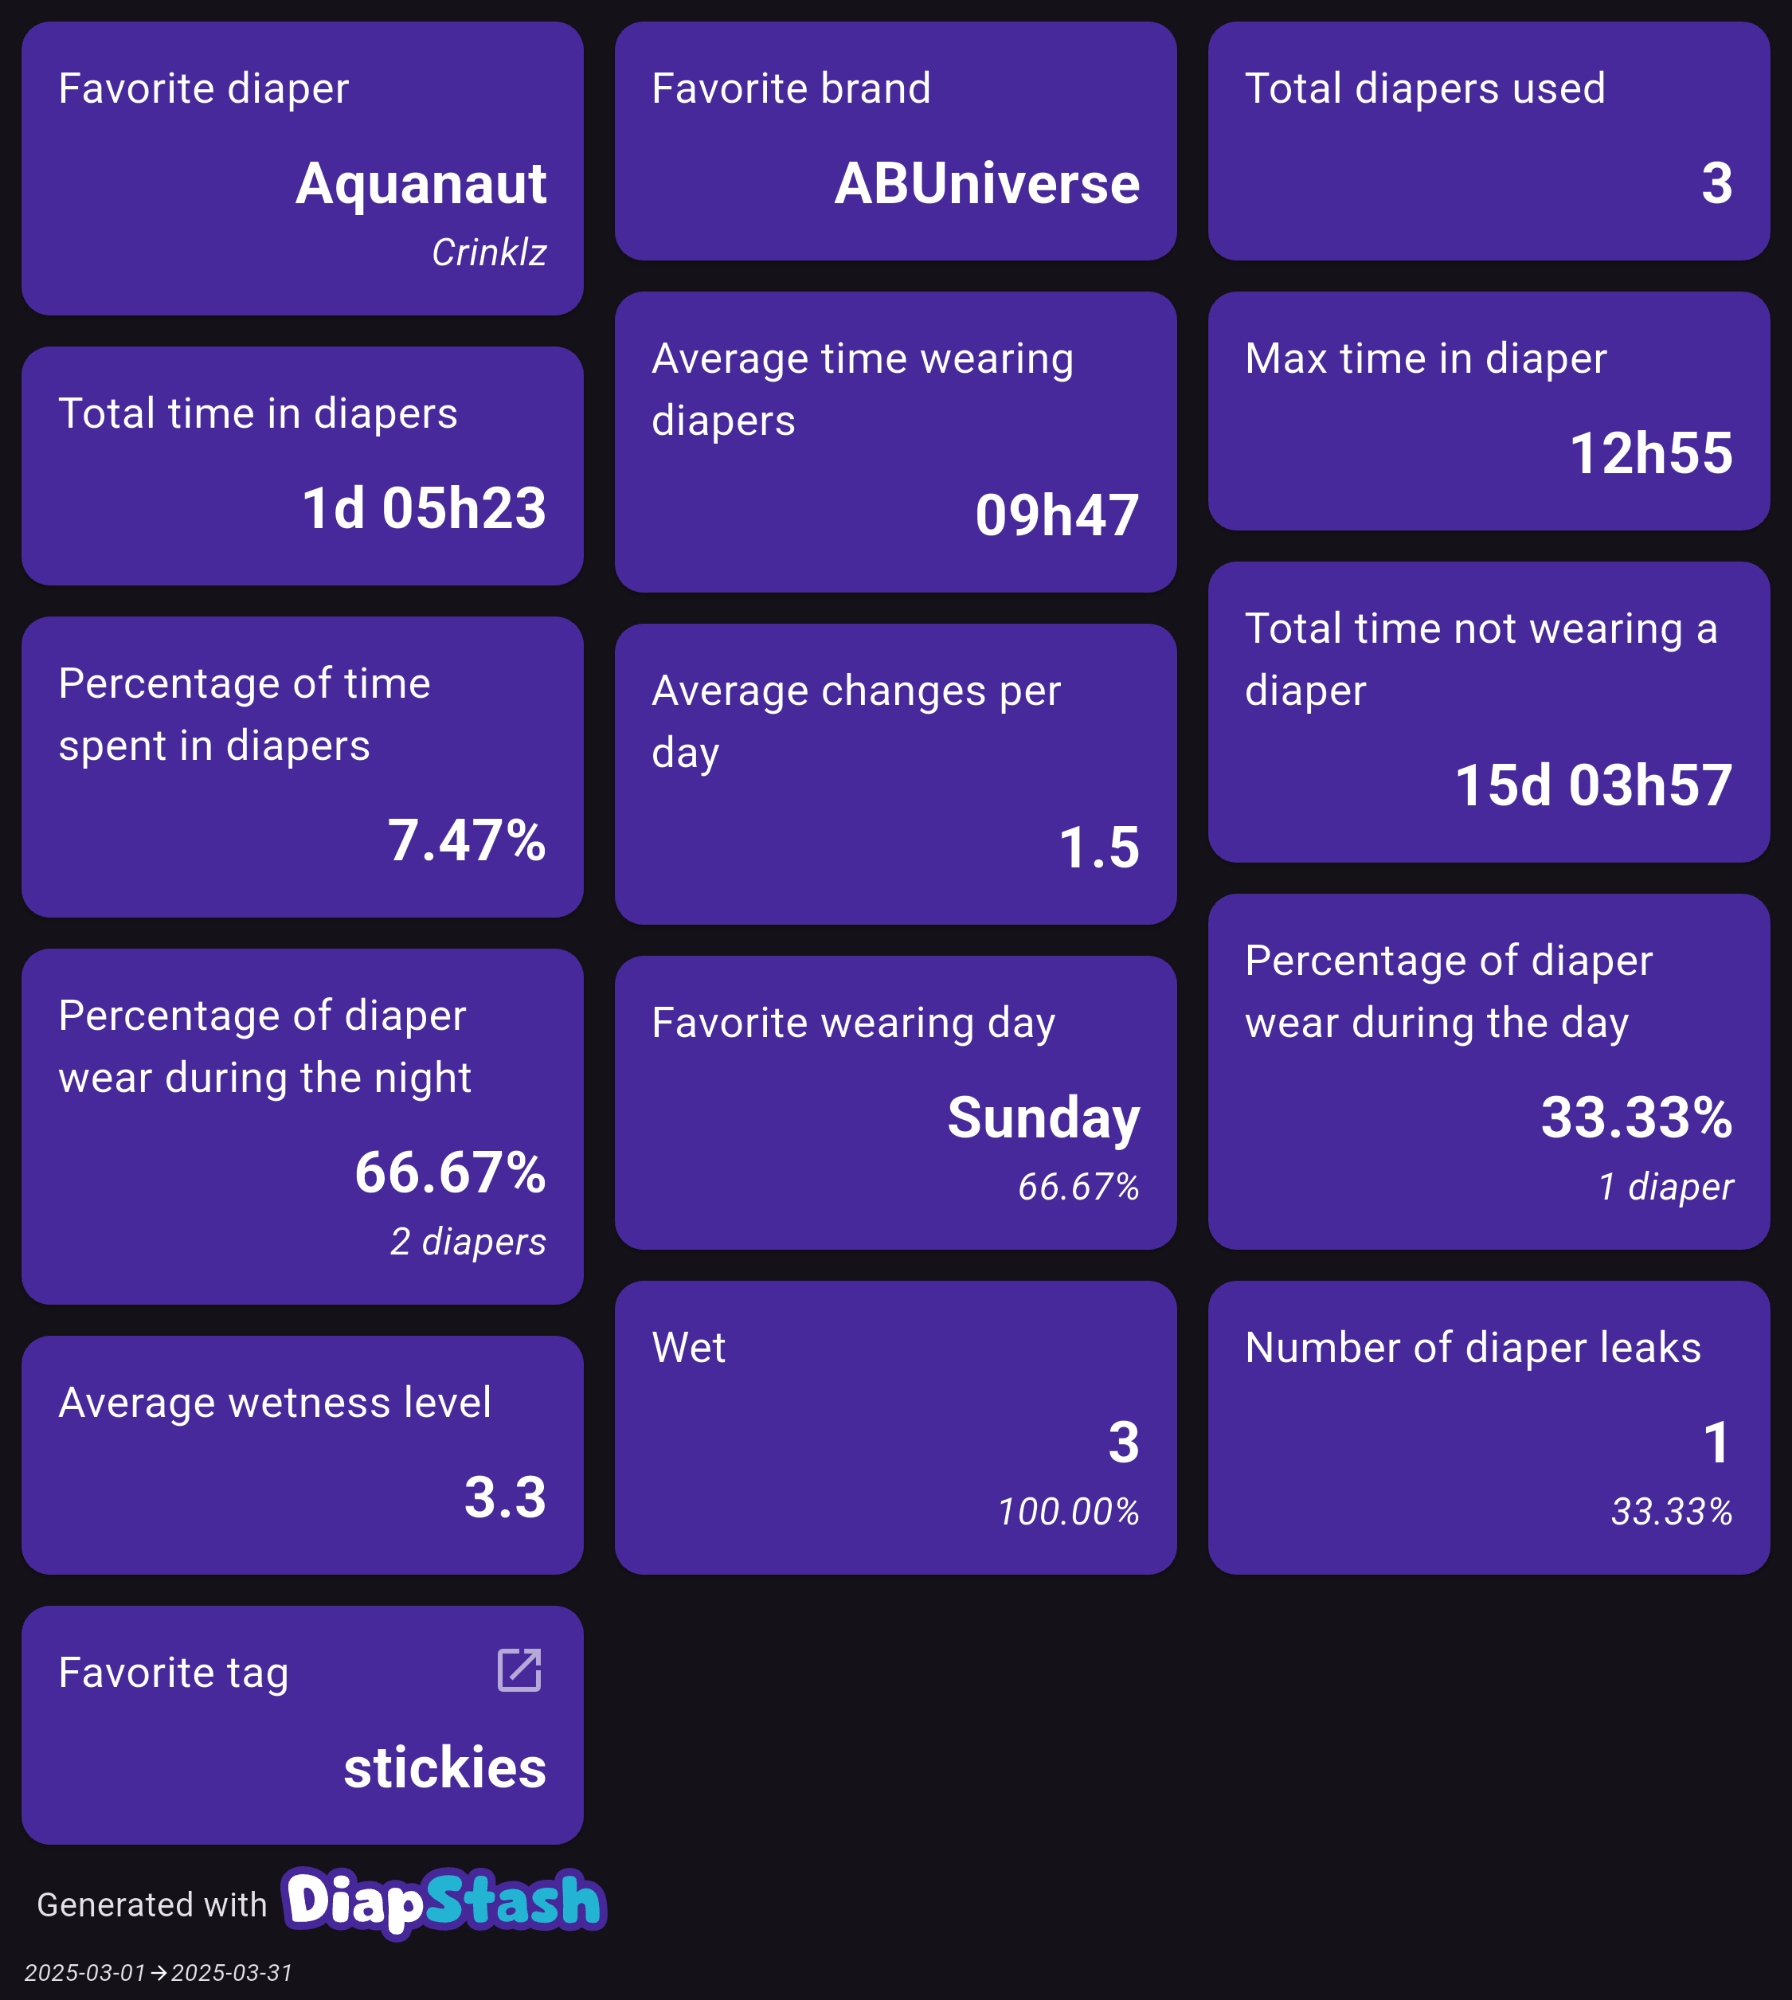Select the Favorite diaper Aquanaut card
Screen dimensions: 1792x2000
tap(302, 168)
